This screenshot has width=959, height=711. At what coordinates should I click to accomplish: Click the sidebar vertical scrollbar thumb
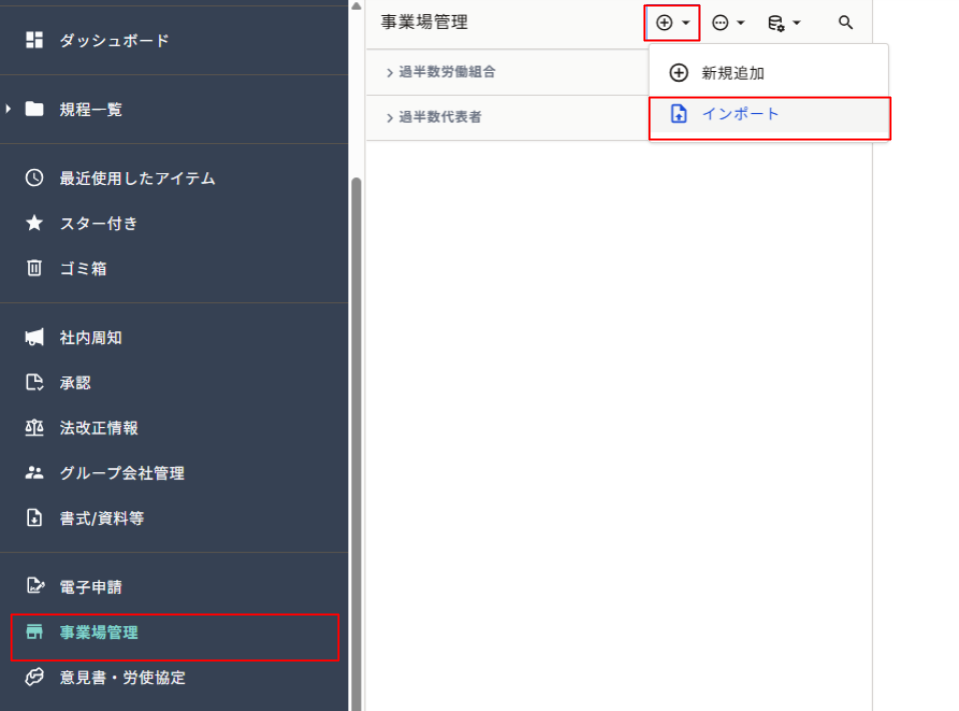click(356, 443)
